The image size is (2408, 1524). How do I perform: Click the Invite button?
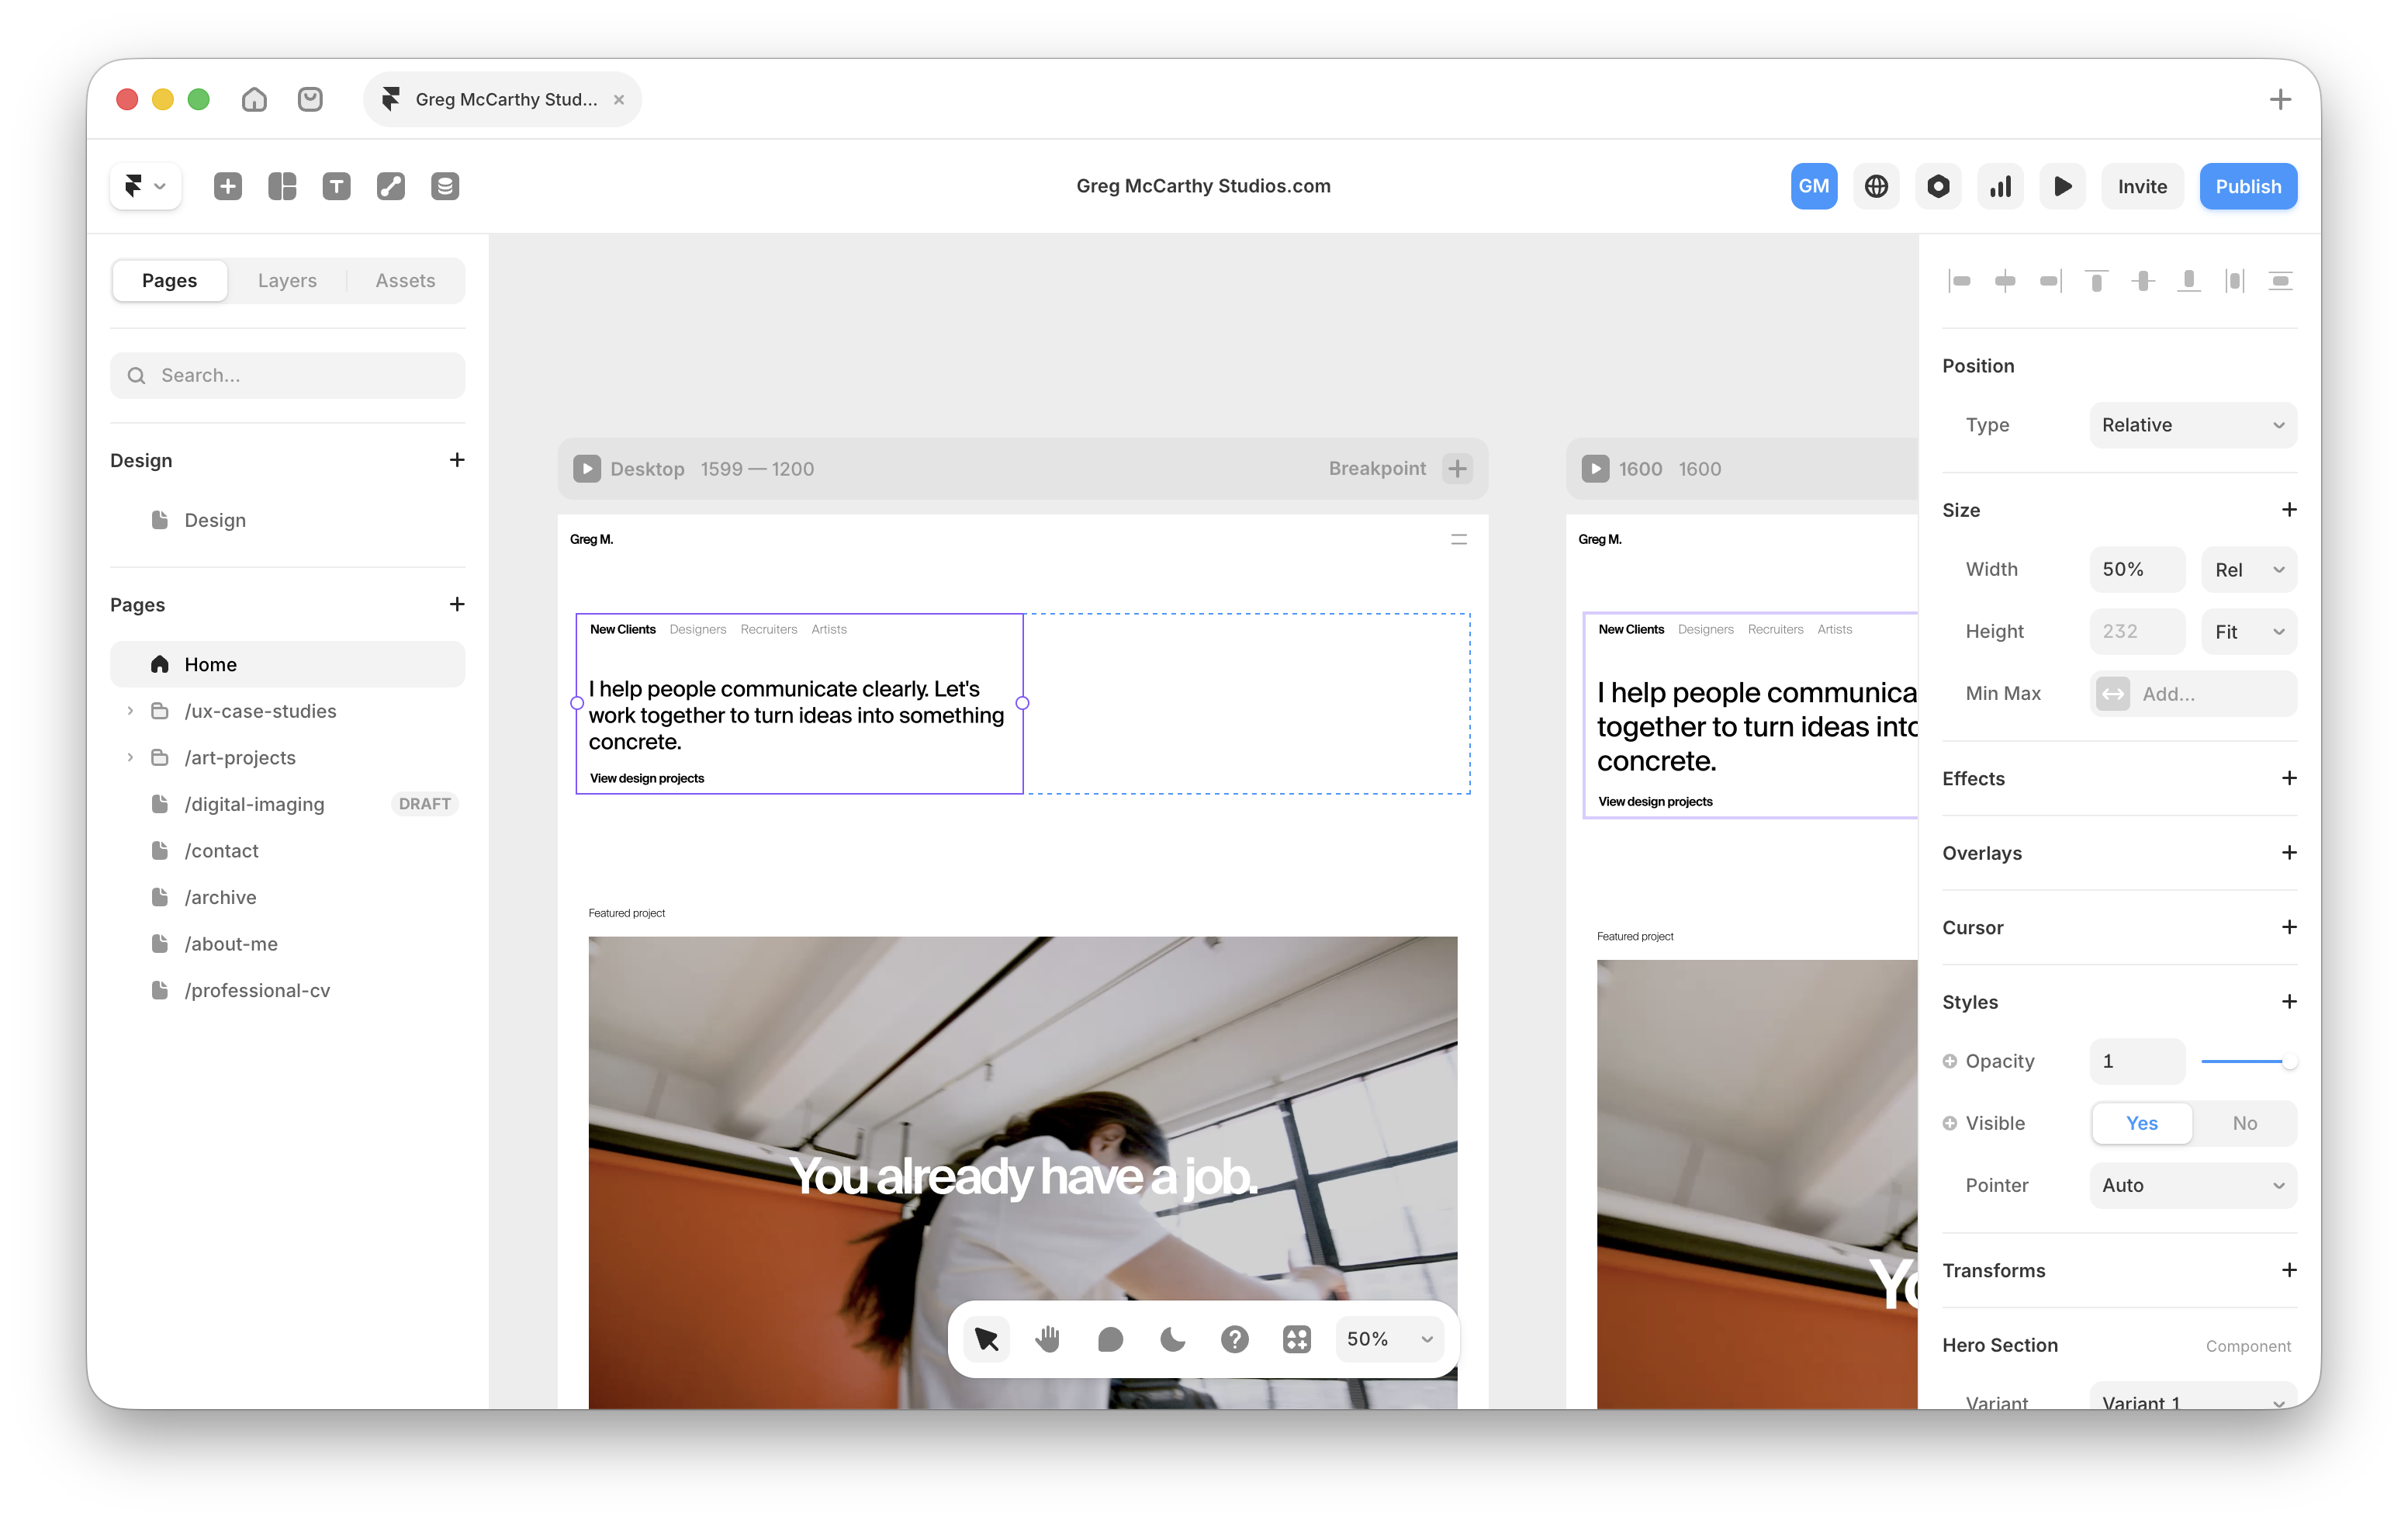[2142, 186]
